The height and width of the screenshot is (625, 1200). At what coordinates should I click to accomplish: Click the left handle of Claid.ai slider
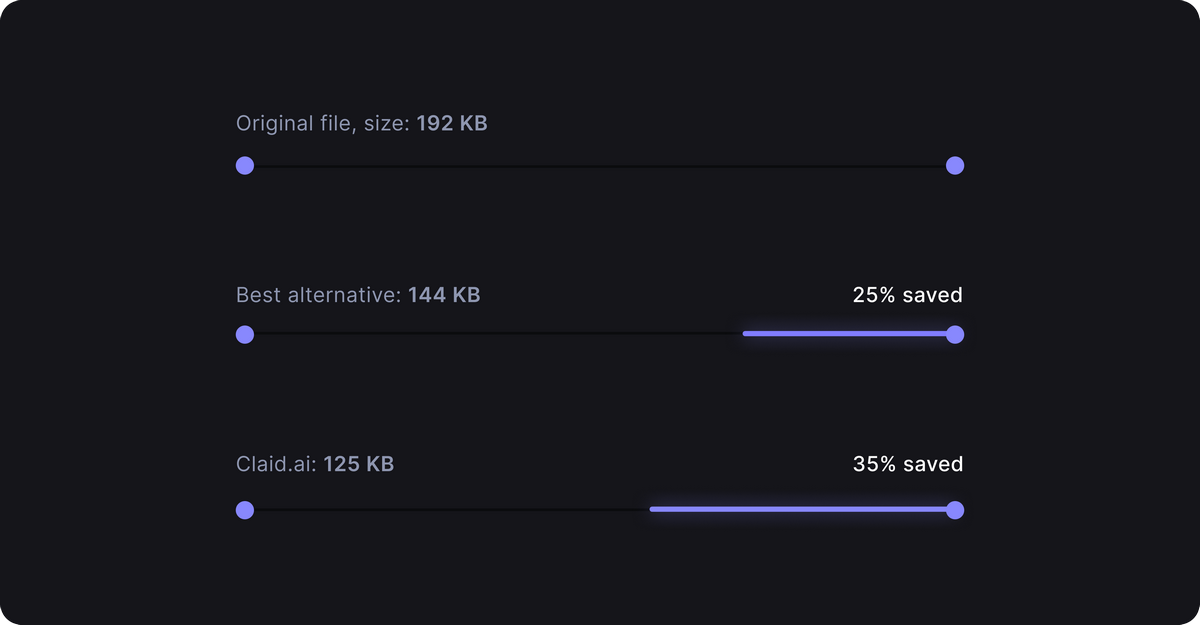coord(245,510)
